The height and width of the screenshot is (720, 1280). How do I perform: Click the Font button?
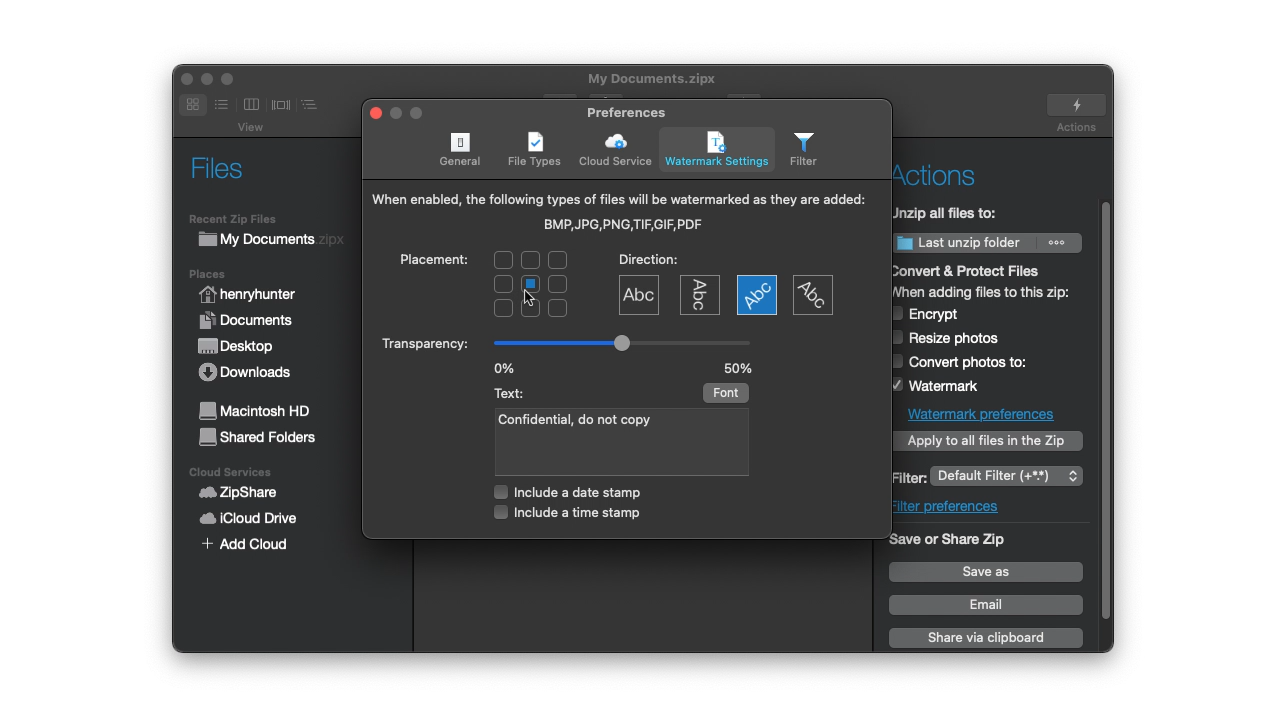tap(725, 393)
